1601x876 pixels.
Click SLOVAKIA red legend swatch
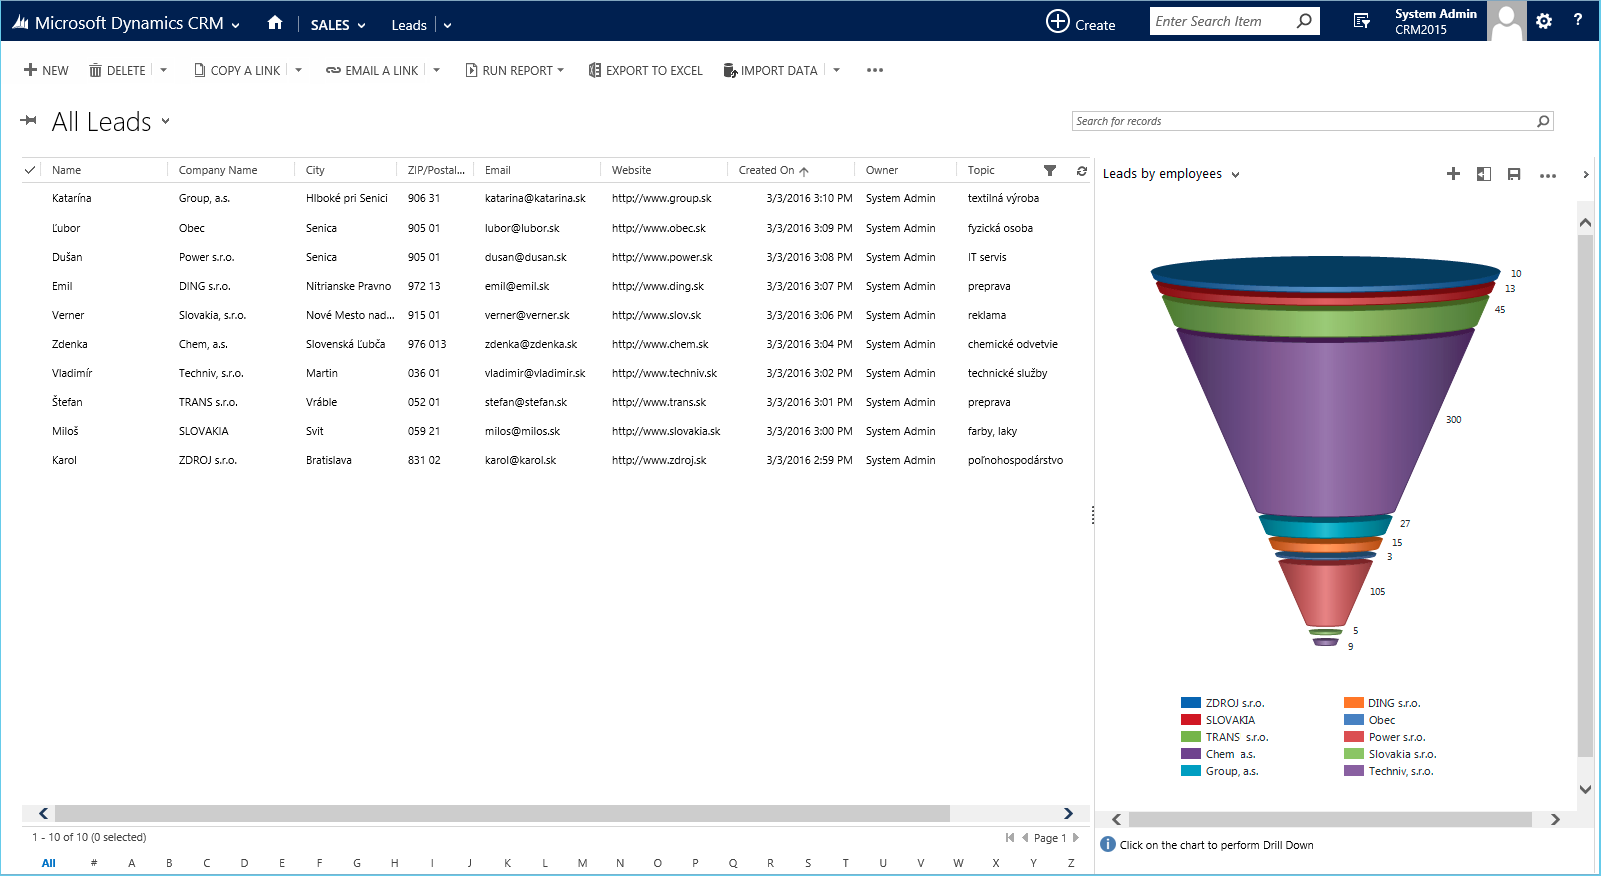pyautogui.click(x=1190, y=720)
